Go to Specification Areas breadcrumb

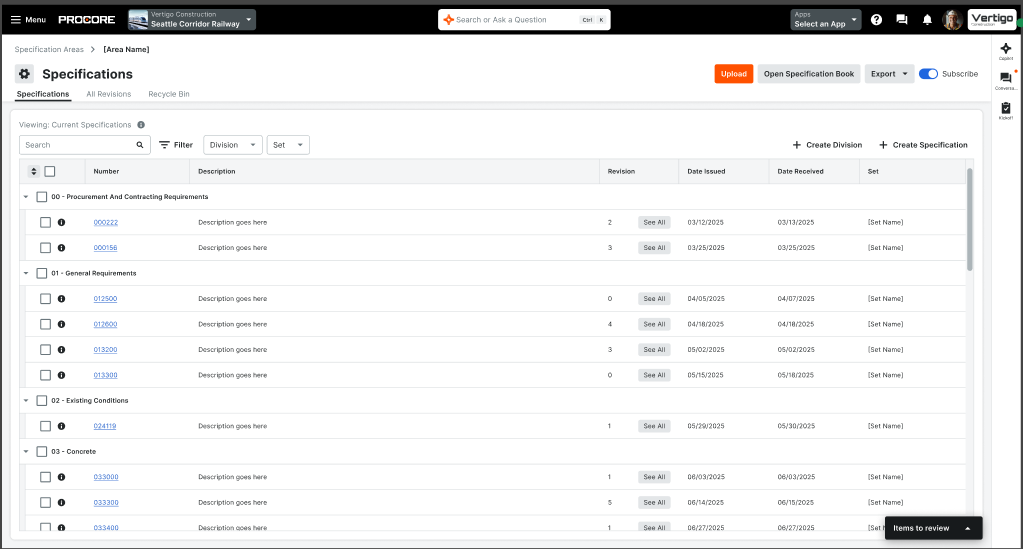pos(49,50)
